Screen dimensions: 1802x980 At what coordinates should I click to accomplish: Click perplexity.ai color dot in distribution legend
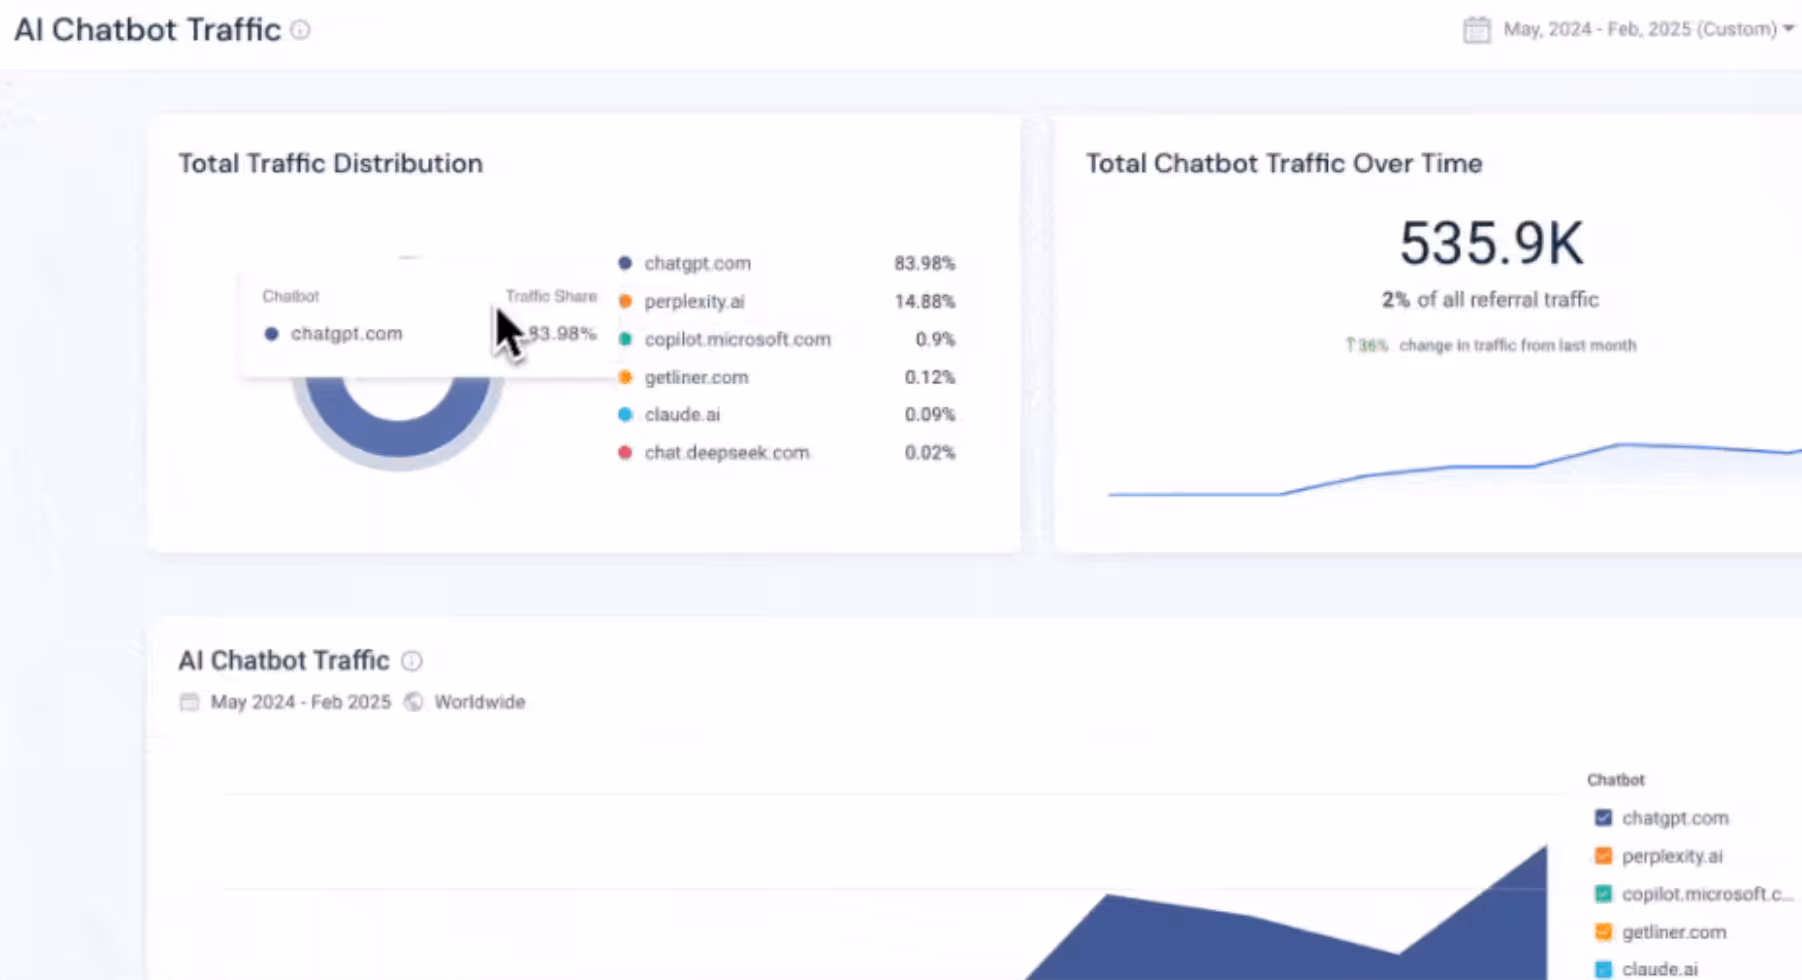625,301
